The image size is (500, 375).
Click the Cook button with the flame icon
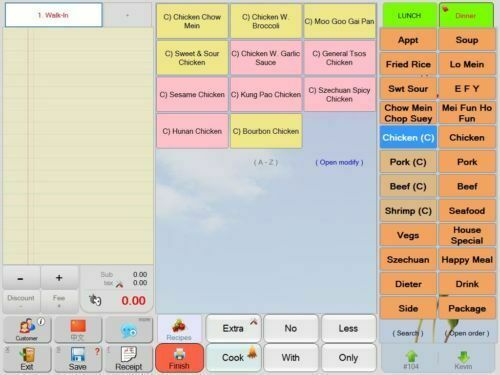(x=233, y=358)
